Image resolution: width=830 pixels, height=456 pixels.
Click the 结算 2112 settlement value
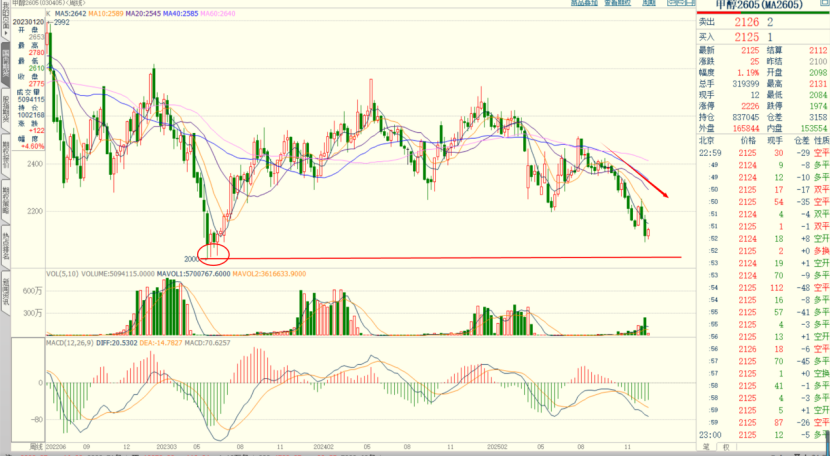click(x=818, y=50)
